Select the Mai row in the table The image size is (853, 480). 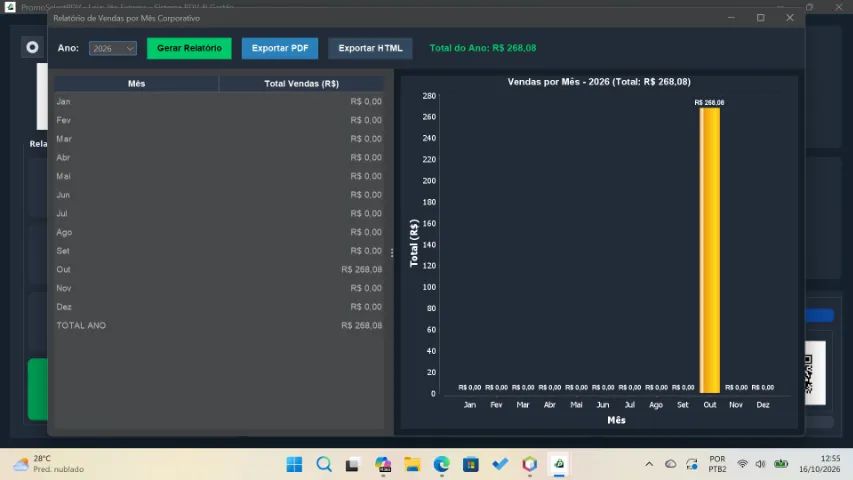pyautogui.click(x=219, y=176)
